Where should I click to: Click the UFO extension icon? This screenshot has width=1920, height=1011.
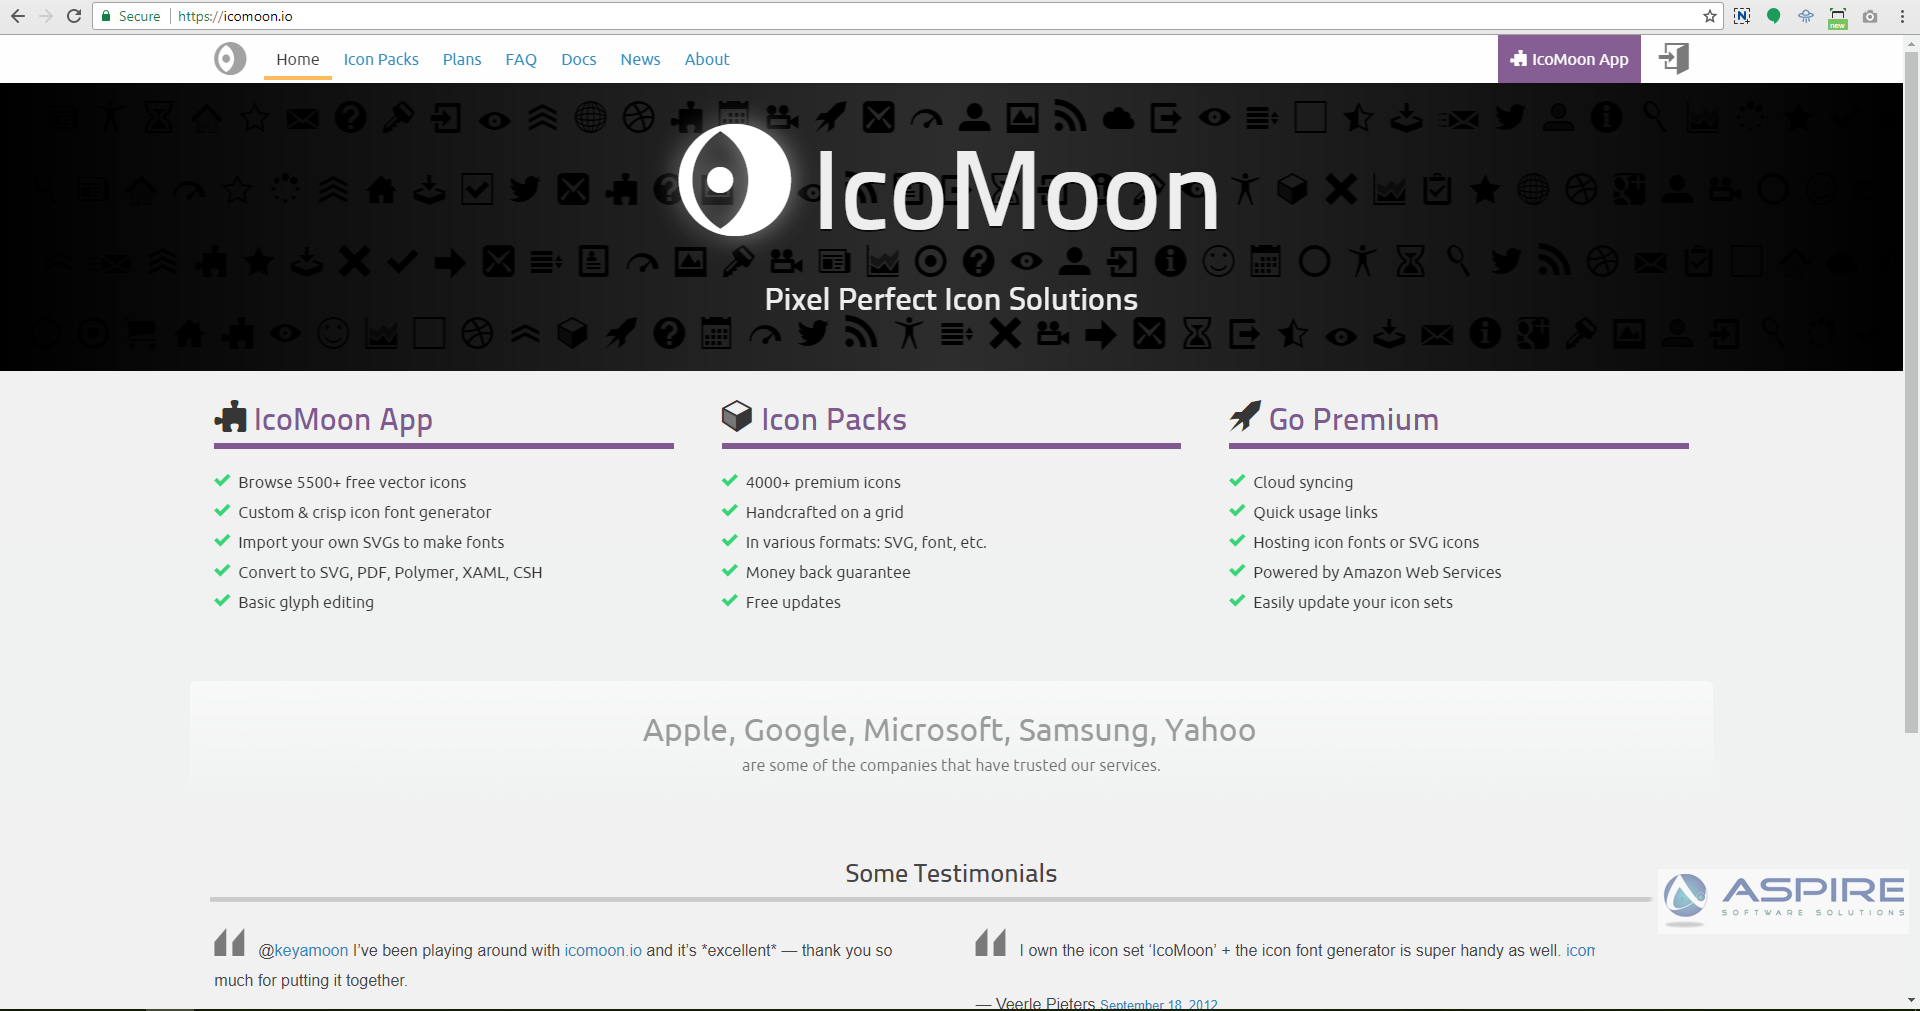click(x=1806, y=16)
